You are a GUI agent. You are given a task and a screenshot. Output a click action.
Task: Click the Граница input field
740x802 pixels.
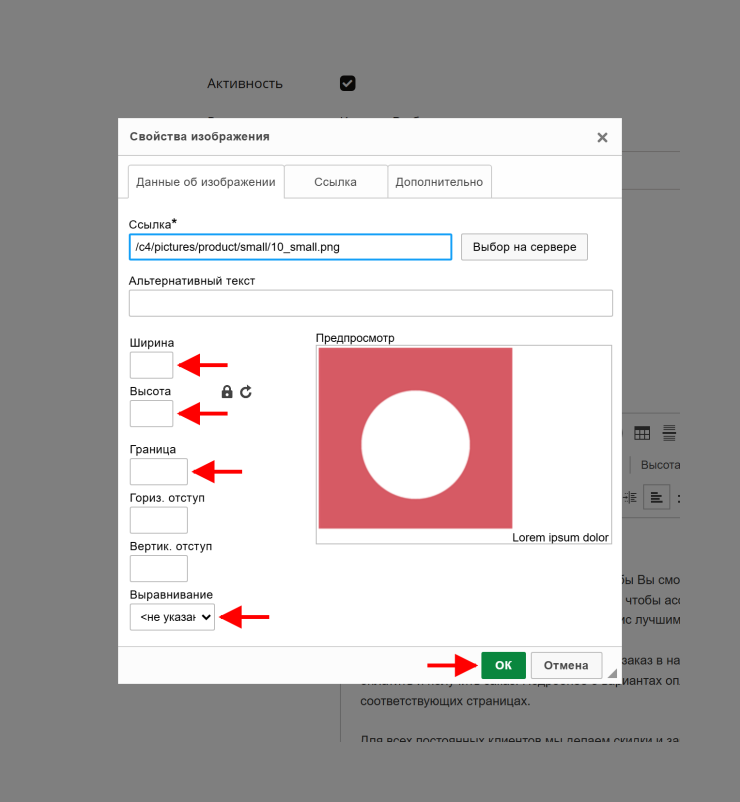pyautogui.click(x=159, y=472)
